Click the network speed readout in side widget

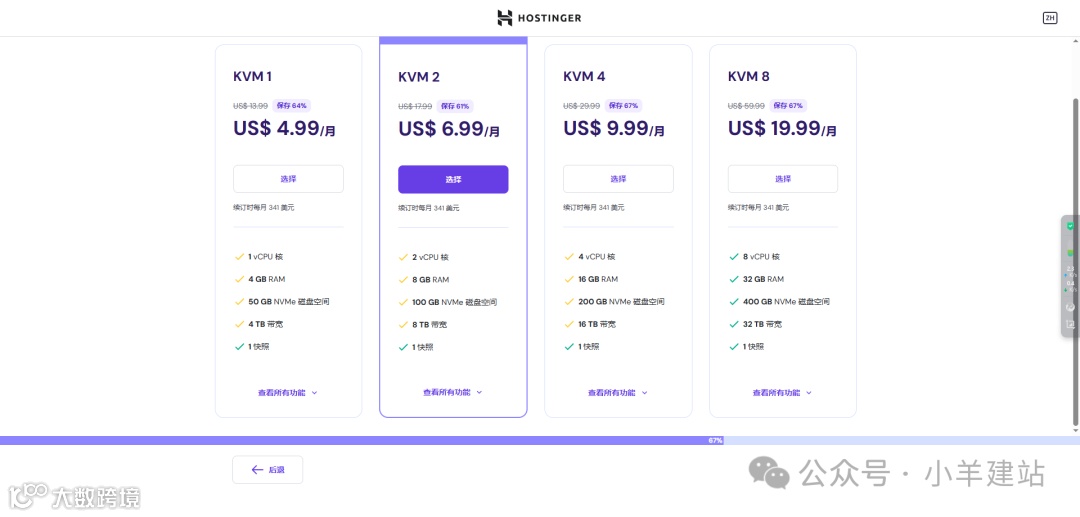[1070, 279]
